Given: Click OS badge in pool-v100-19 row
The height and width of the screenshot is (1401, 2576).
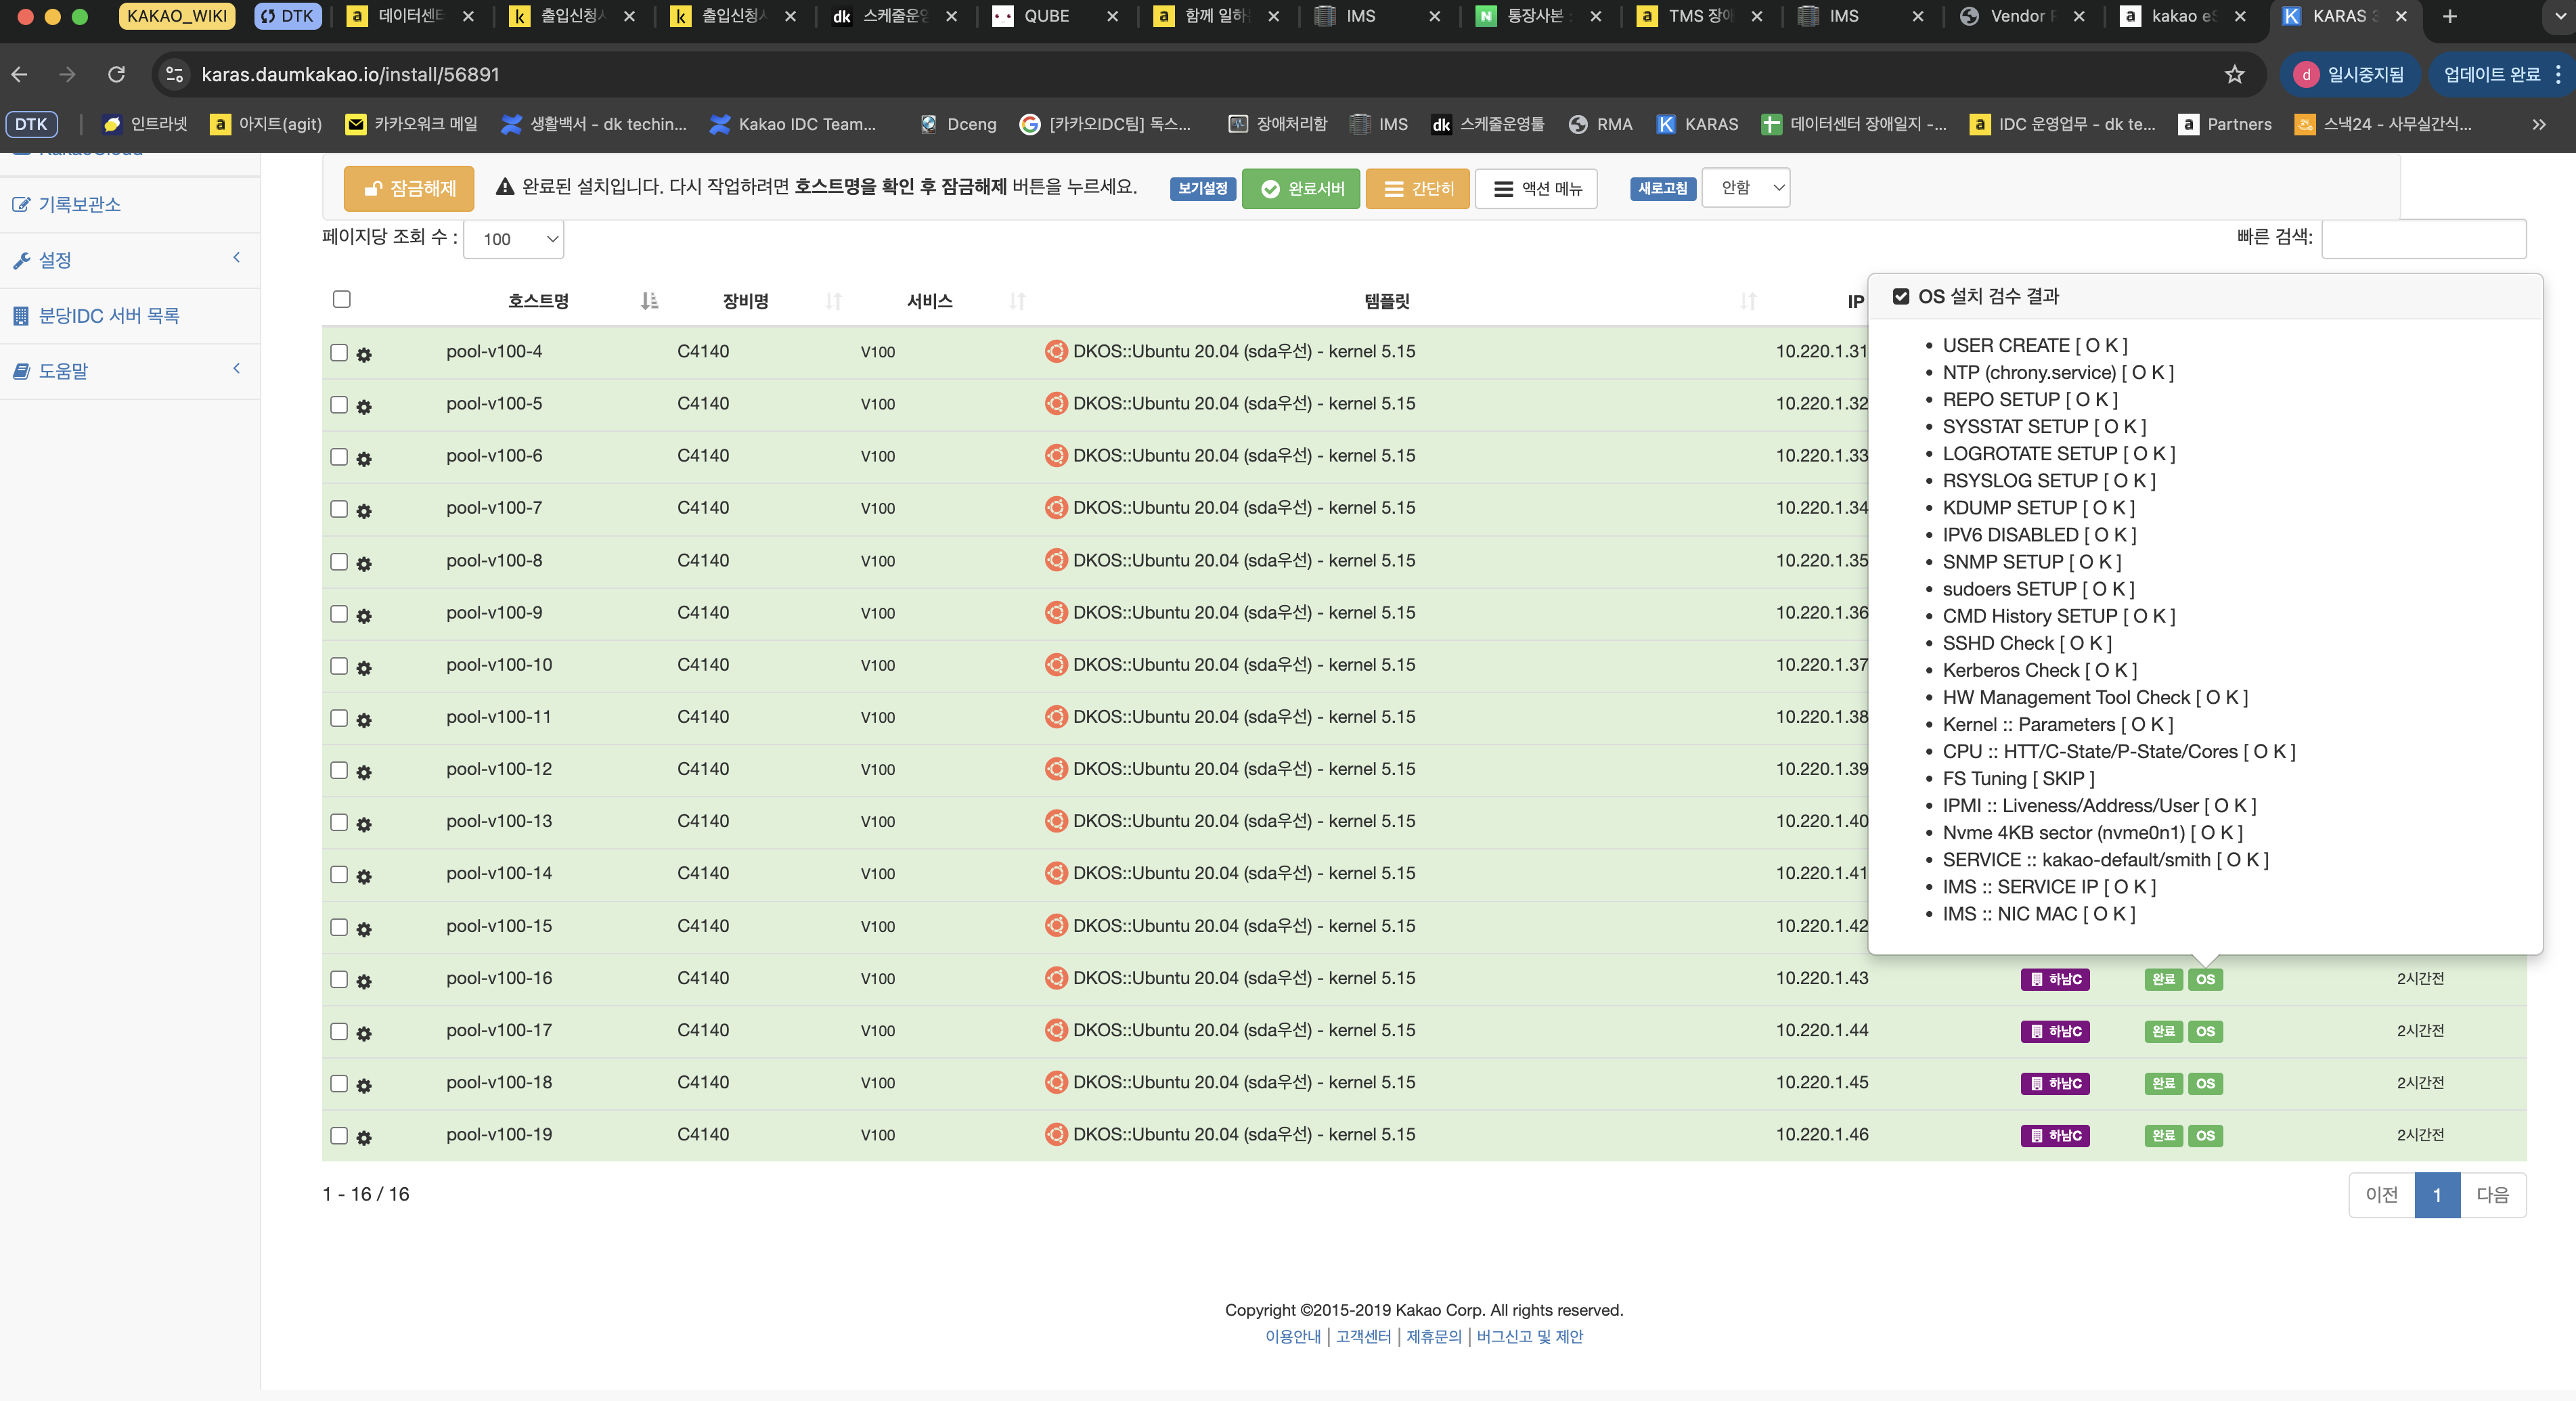Looking at the screenshot, I should [2205, 1135].
